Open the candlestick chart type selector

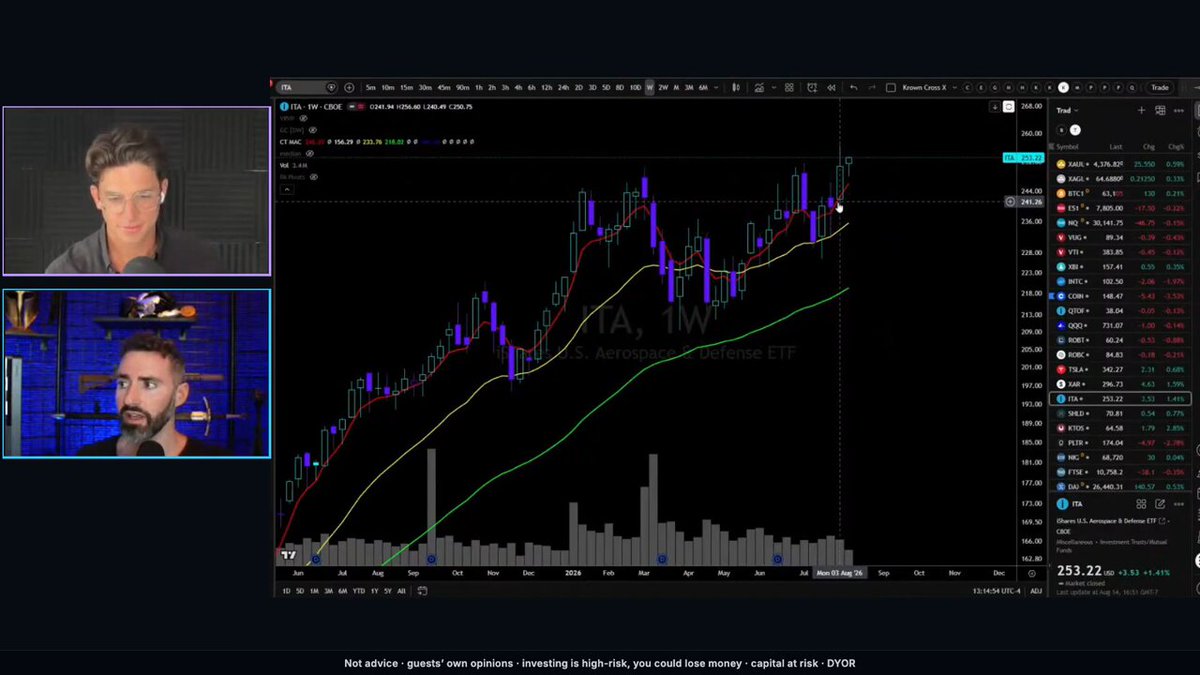coord(737,87)
